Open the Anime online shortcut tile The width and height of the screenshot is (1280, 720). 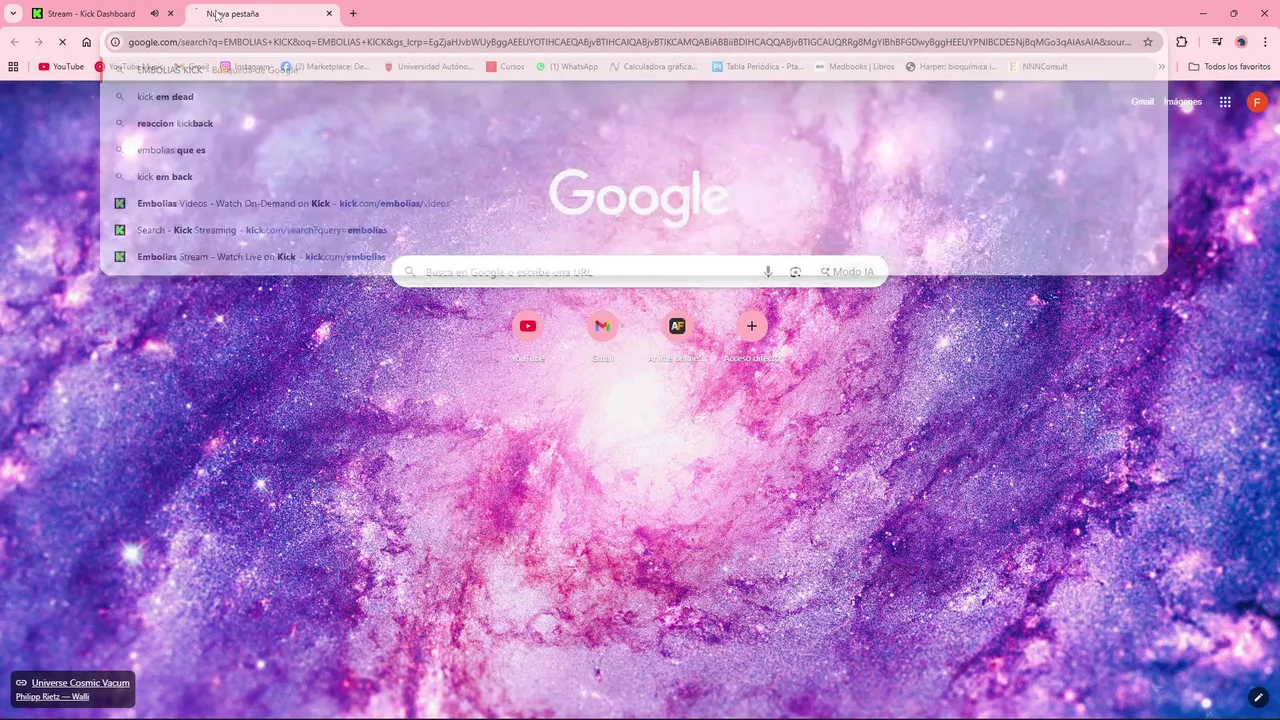(x=677, y=335)
